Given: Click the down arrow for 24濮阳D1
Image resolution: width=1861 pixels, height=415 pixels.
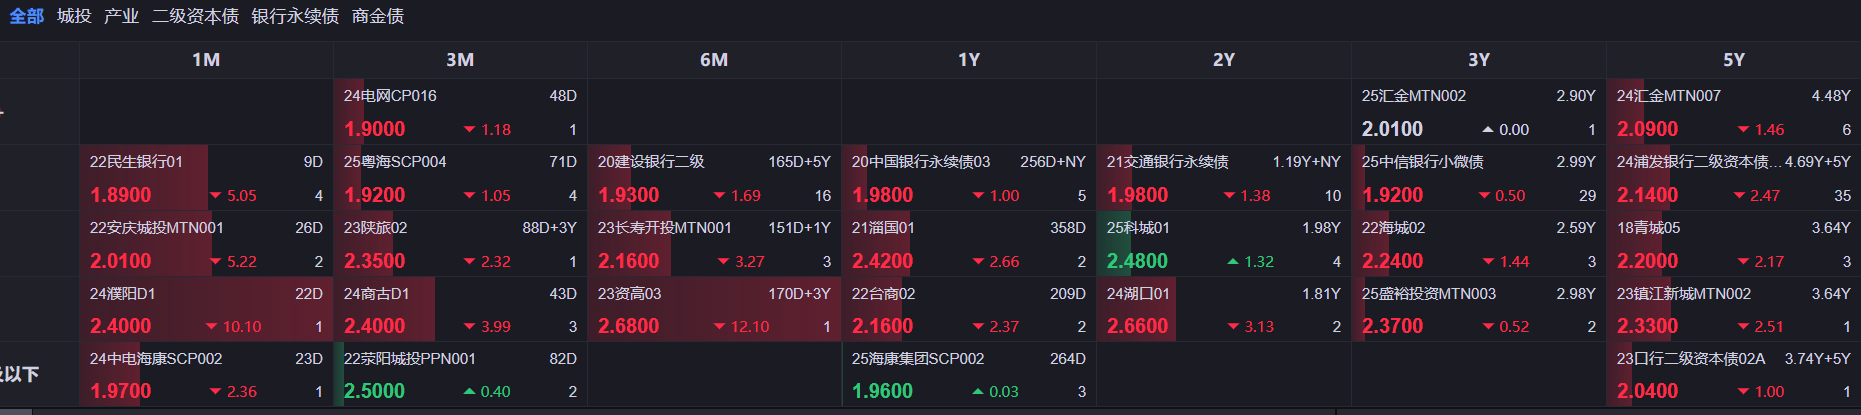Looking at the screenshot, I should [211, 327].
